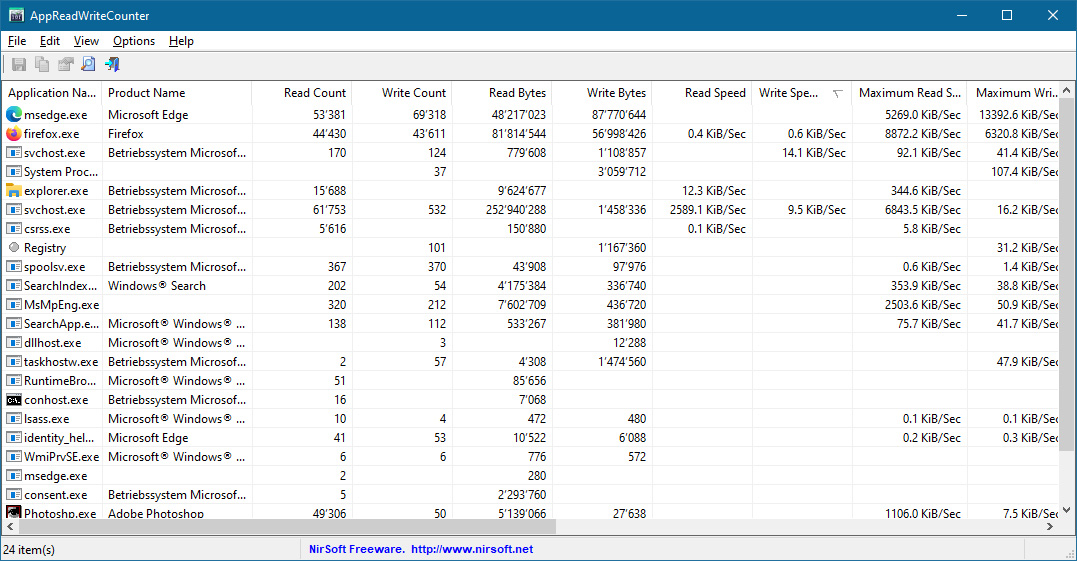The image size is (1077, 561).
Task: Click the vertical scrollbar down arrow
Action: coord(1066,510)
